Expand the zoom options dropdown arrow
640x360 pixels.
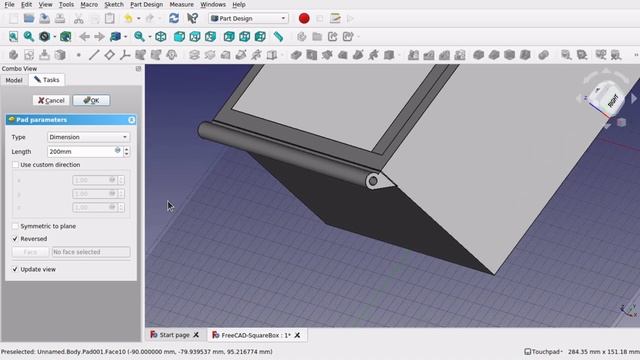(149, 37)
